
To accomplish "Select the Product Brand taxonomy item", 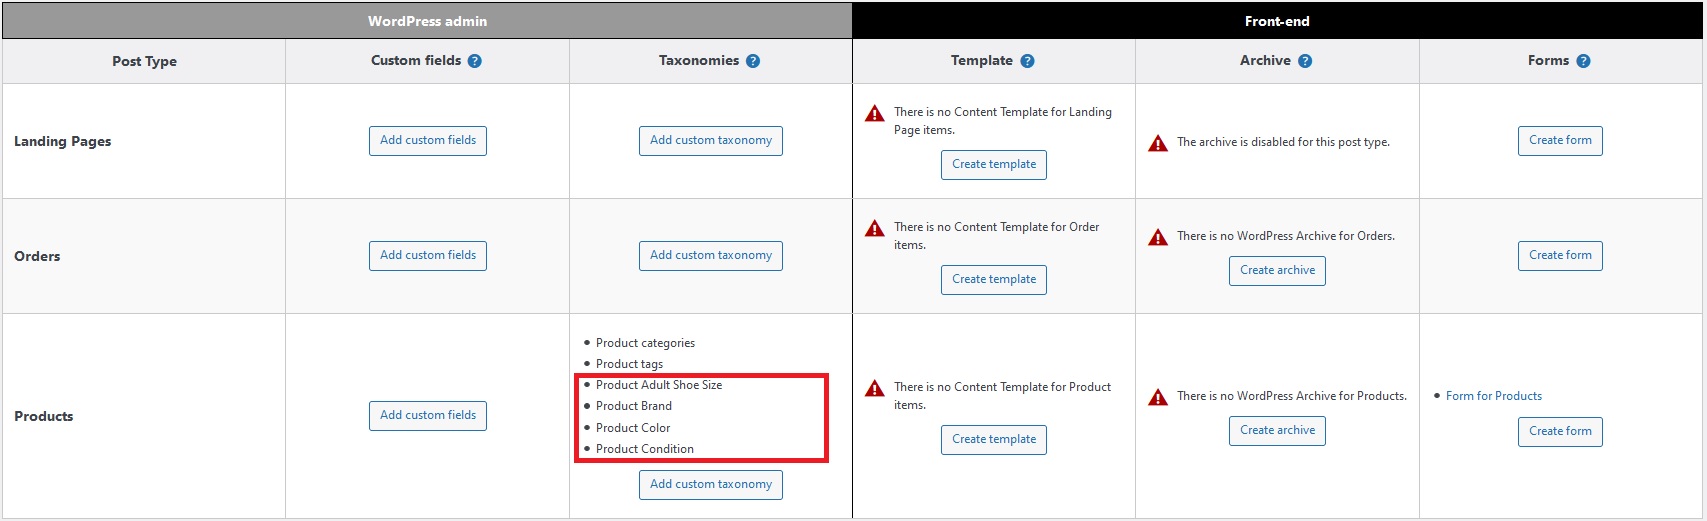I will (634, 406).
